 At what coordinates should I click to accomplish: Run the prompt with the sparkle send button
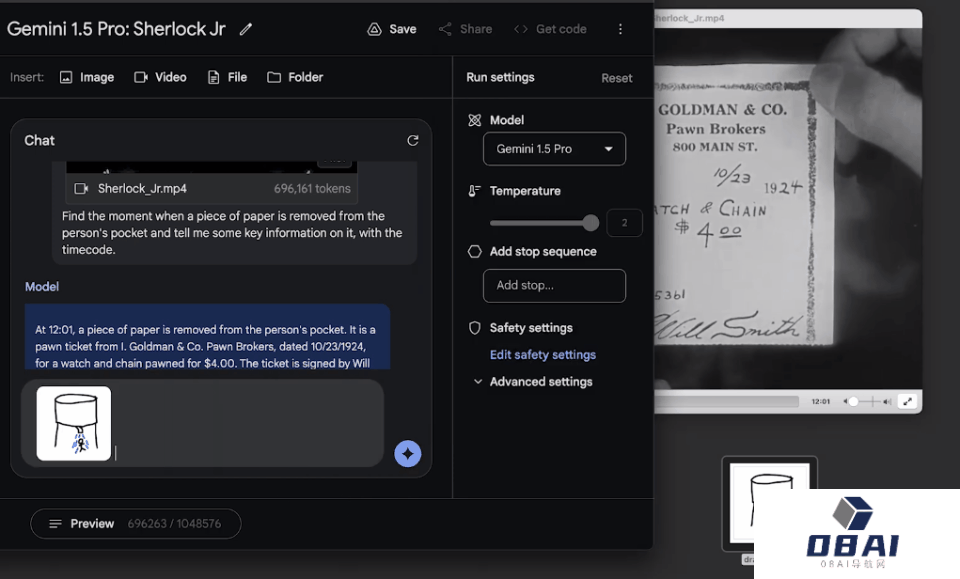[408, 454]
